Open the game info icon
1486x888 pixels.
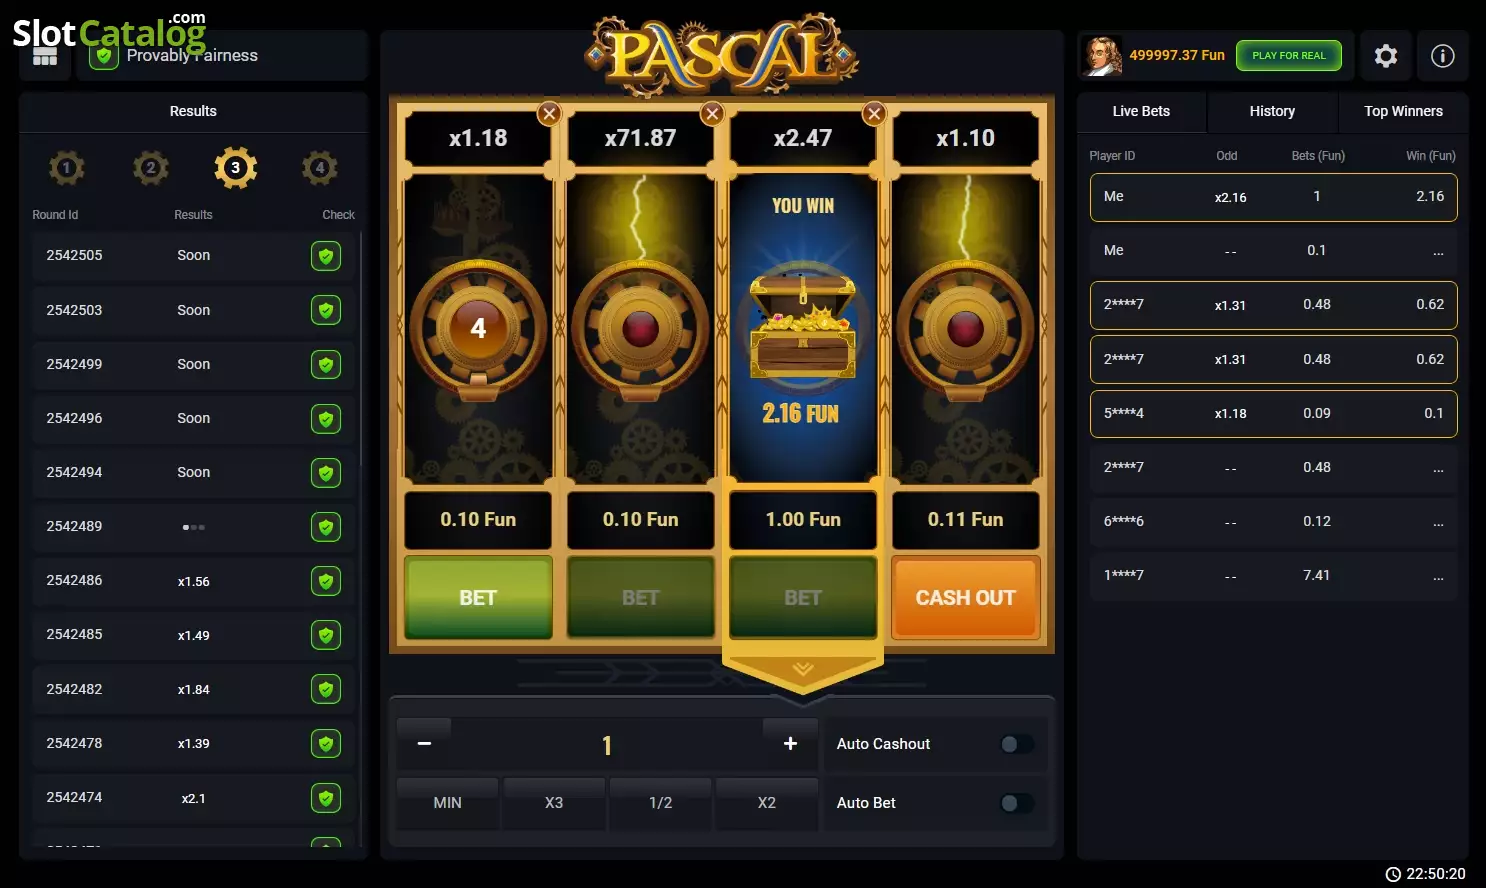point(1442,56)
